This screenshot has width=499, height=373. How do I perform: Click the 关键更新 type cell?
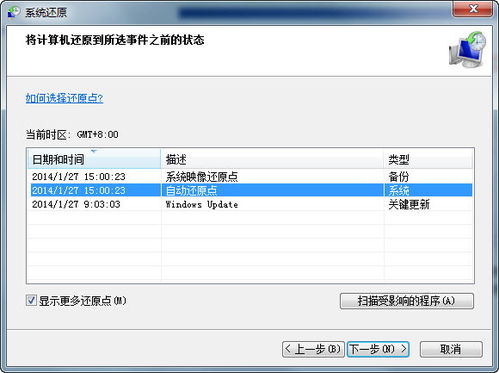[x=409, y=204]
